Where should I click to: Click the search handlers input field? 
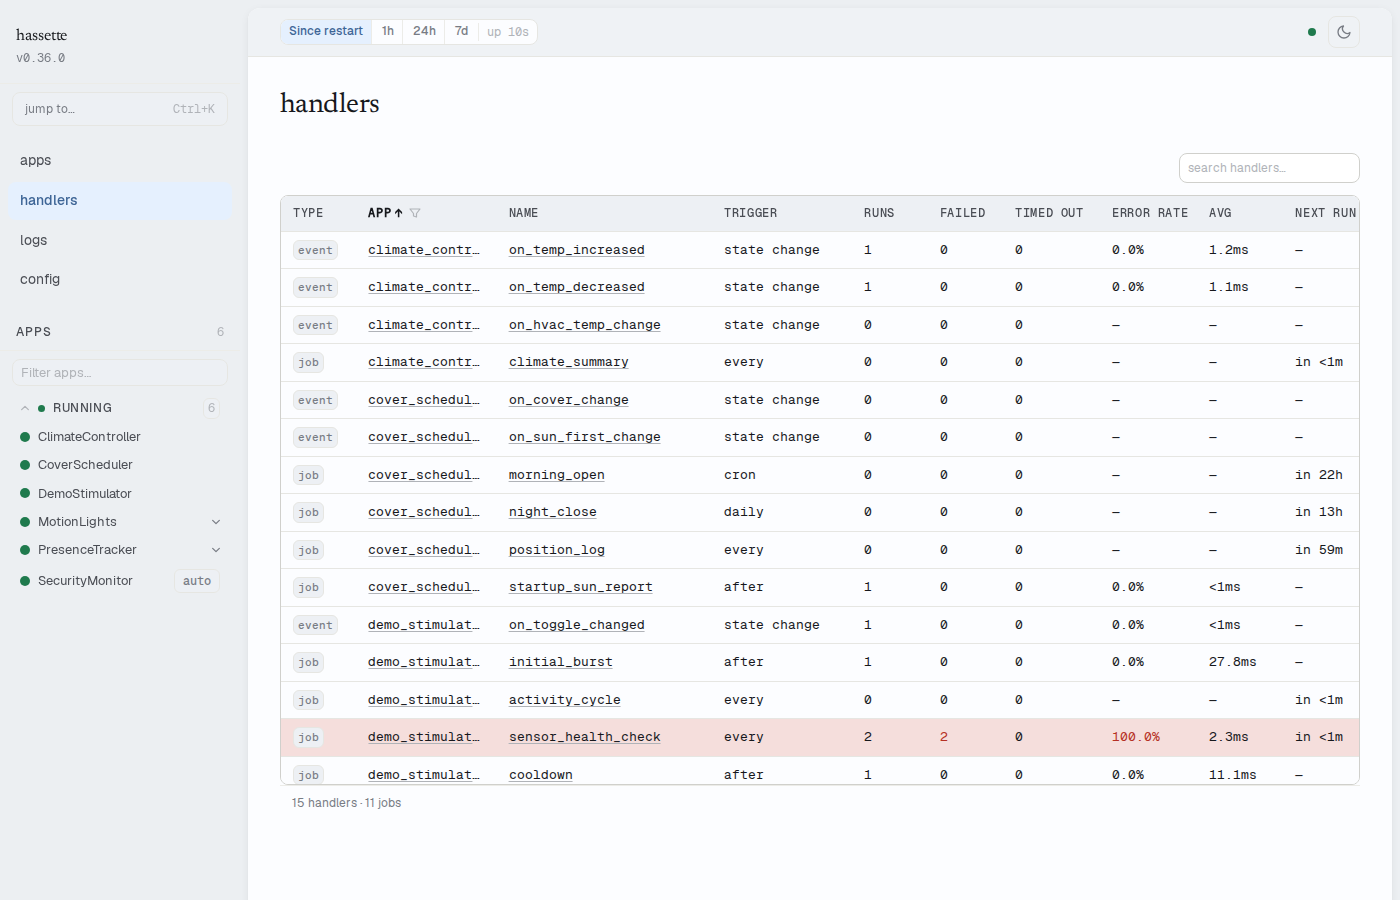1269,168
